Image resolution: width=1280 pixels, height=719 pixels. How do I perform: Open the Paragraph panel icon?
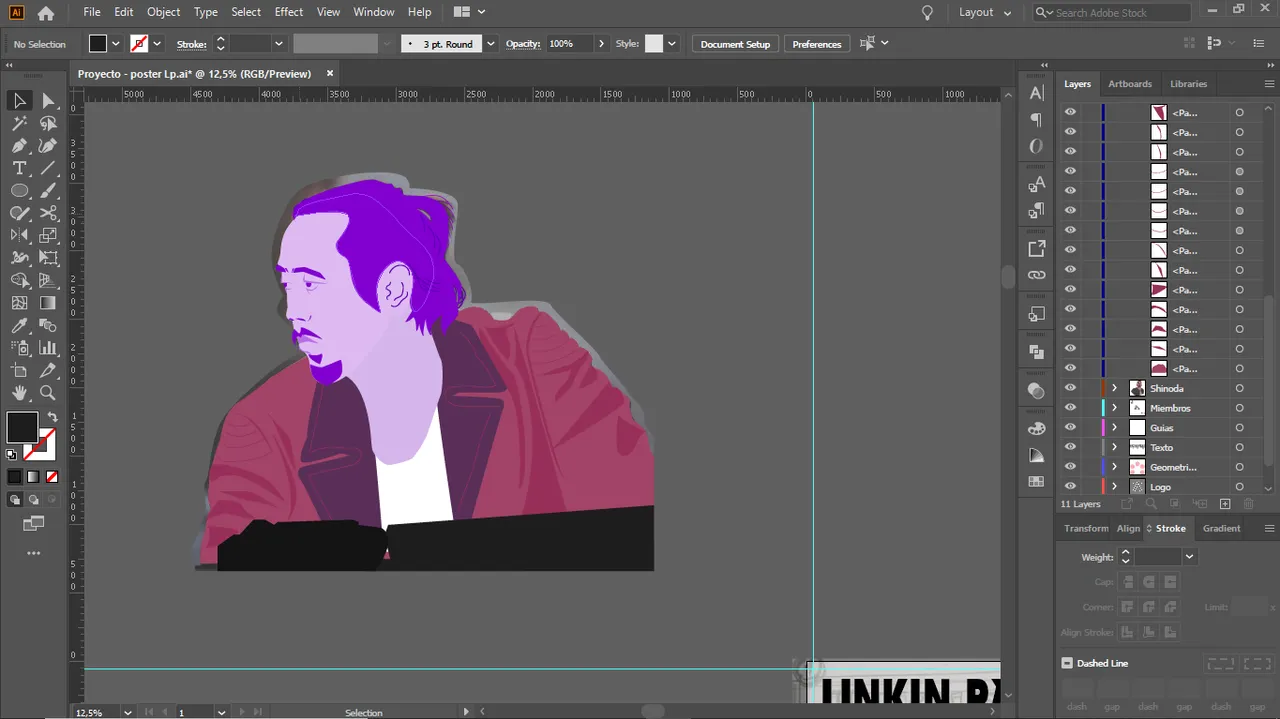tap(1037, 120)
